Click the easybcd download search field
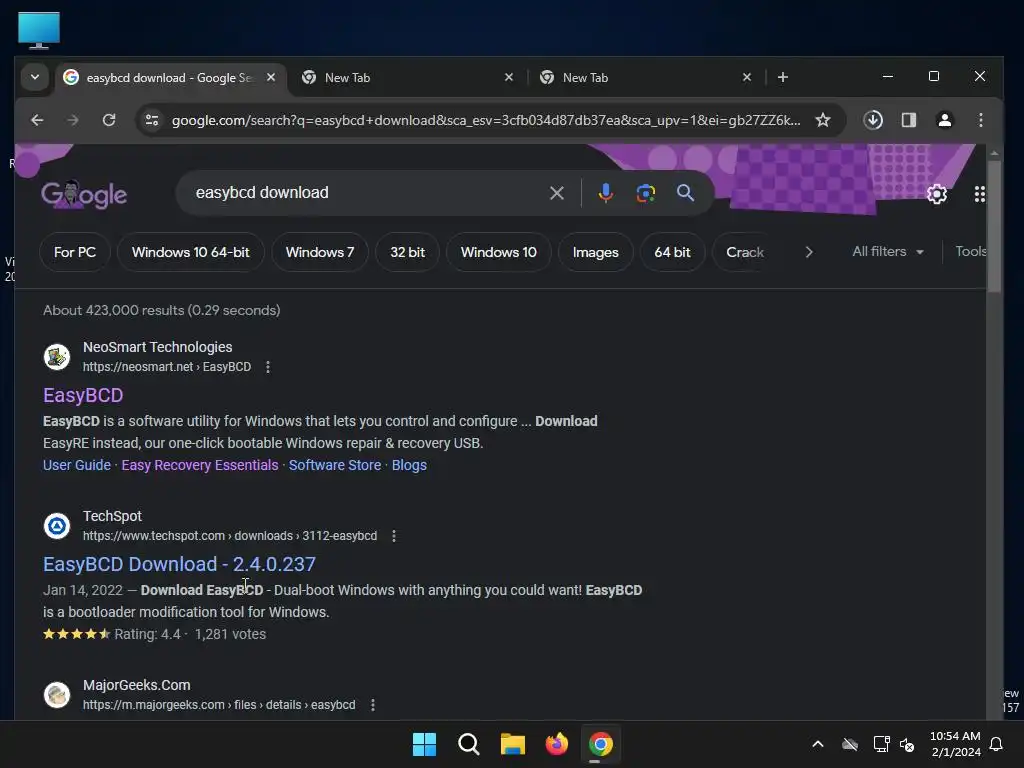The width and height of the screenshot is (1024, 768). 366,193
